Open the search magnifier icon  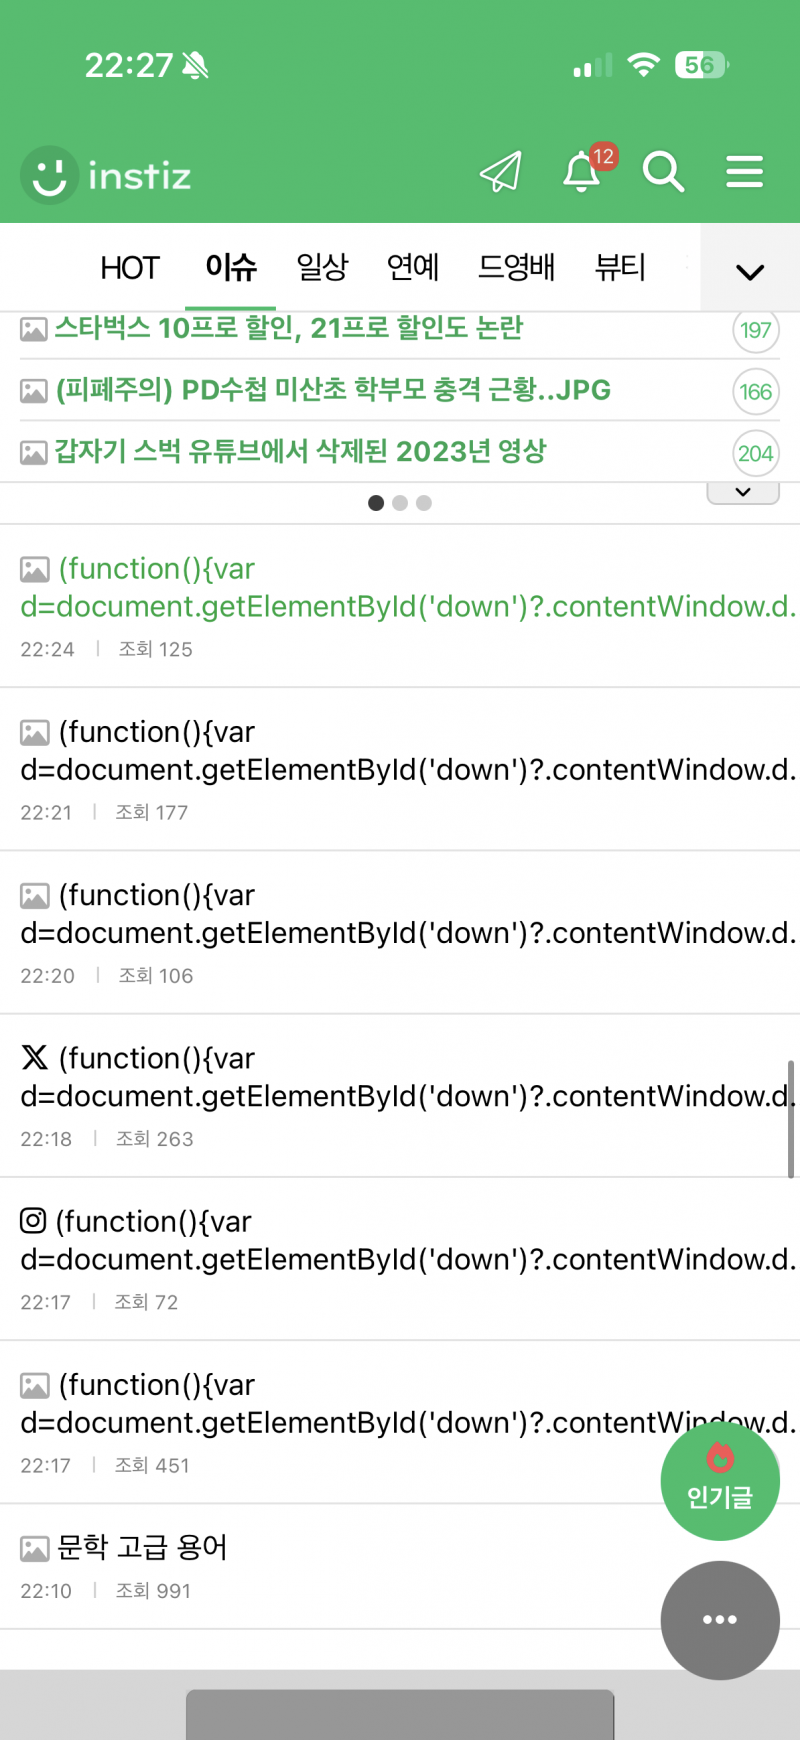[x=663, y=172]
